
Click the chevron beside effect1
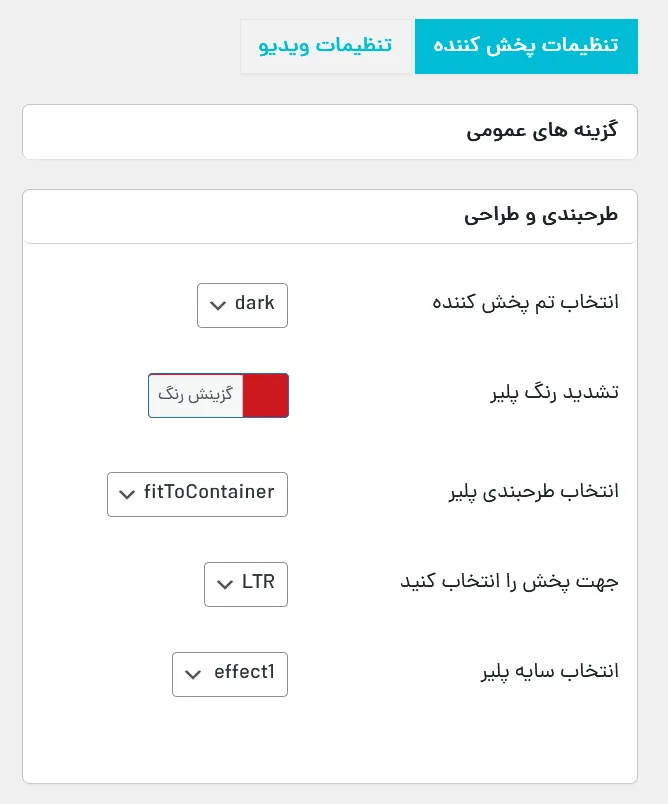pos(193,674)
